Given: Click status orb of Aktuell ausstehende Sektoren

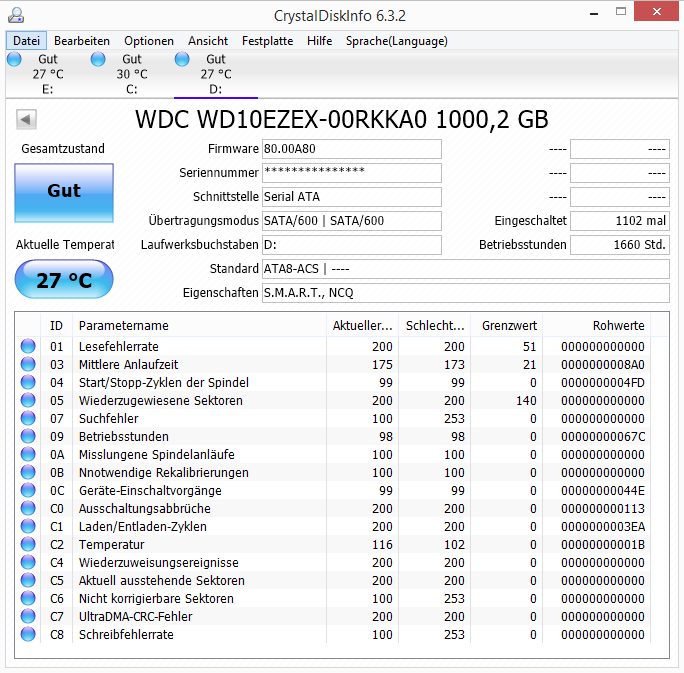Looking at the screenshot, I should pos(28,580).
